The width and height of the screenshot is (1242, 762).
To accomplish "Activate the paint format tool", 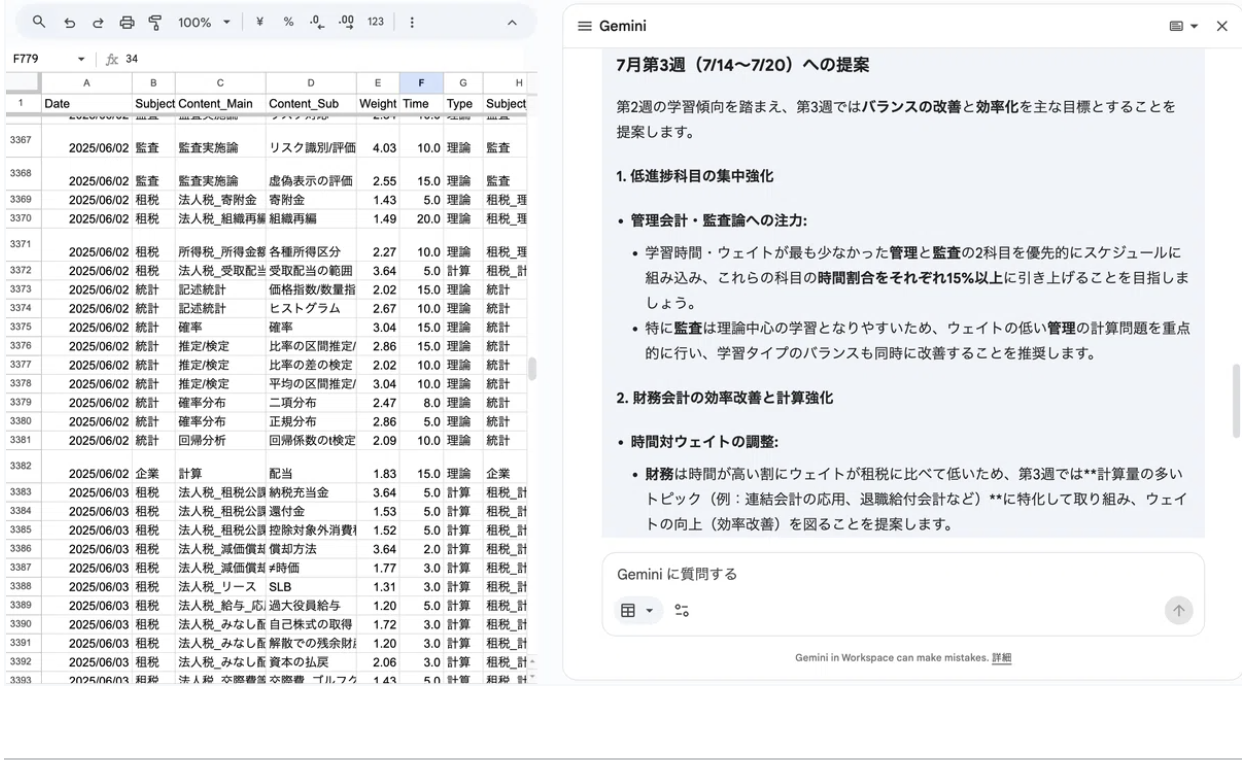I will pyautogui.click(x=156, y=21).
